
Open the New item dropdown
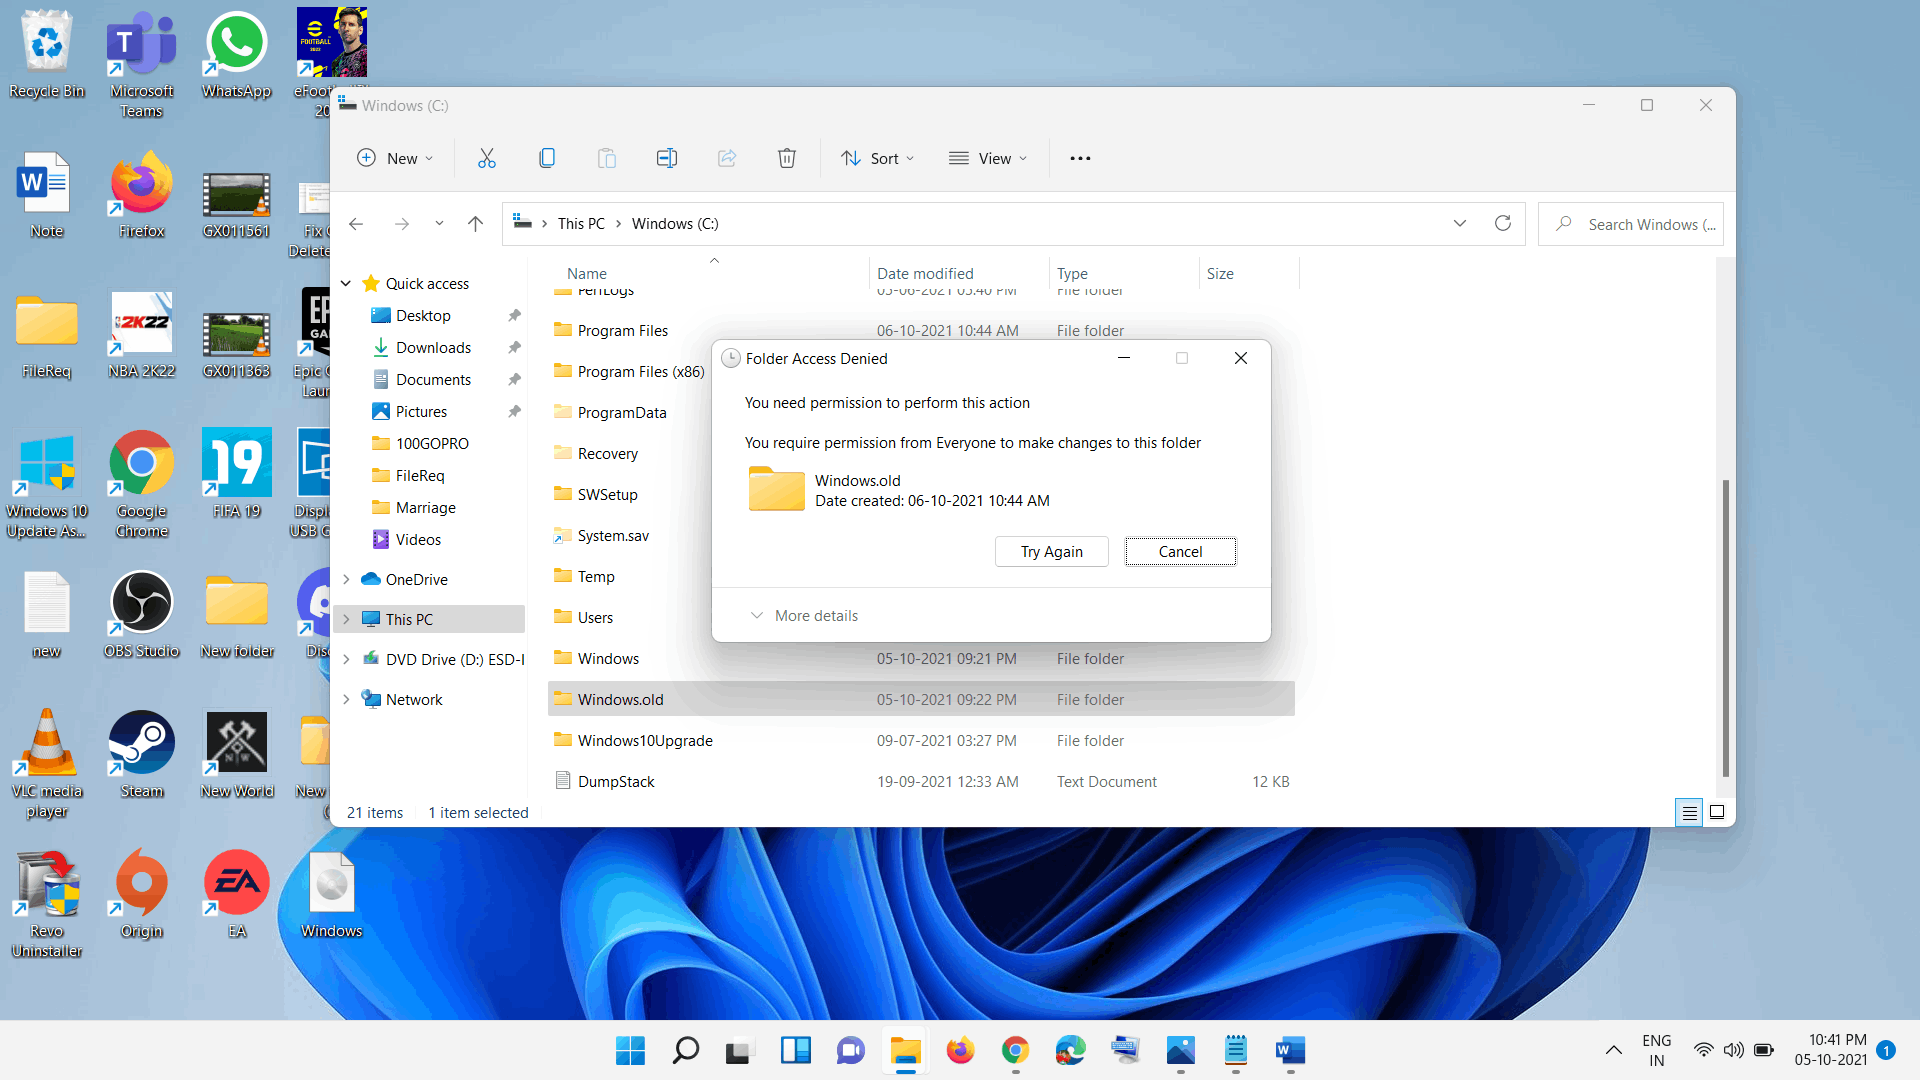[396, 158]
